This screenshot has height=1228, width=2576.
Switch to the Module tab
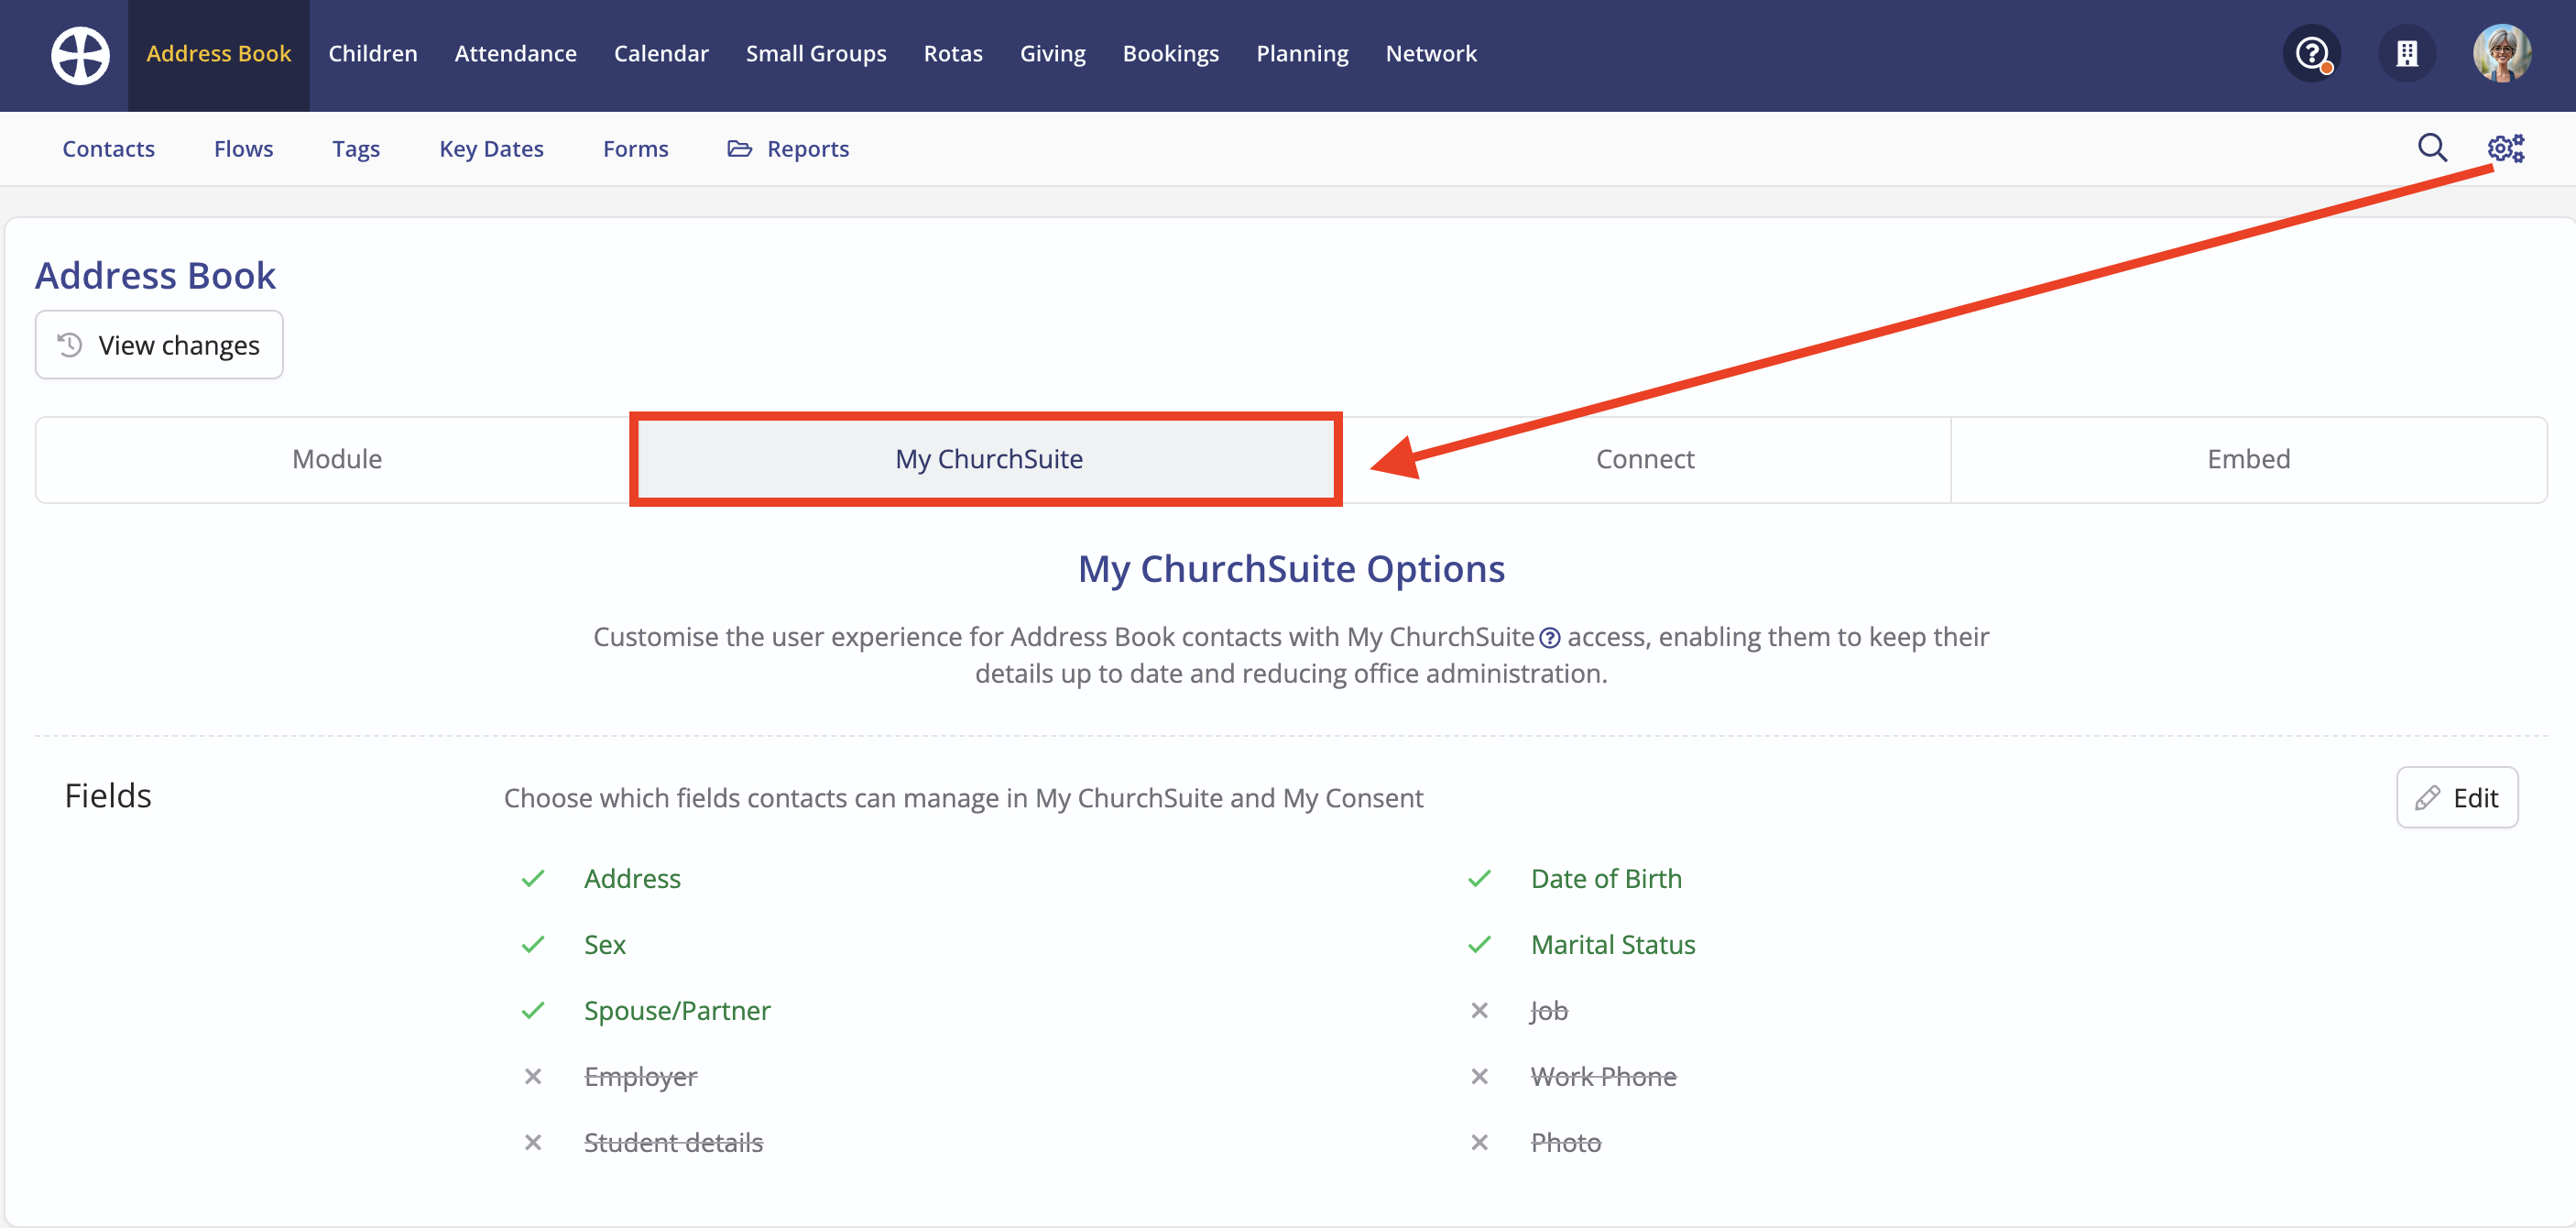tap(336, 459)
